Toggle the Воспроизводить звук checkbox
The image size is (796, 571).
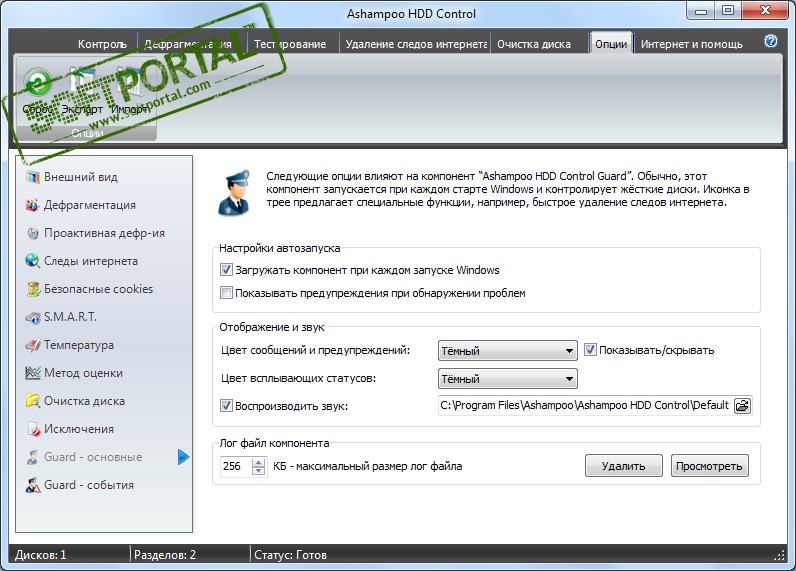(226, 406)
